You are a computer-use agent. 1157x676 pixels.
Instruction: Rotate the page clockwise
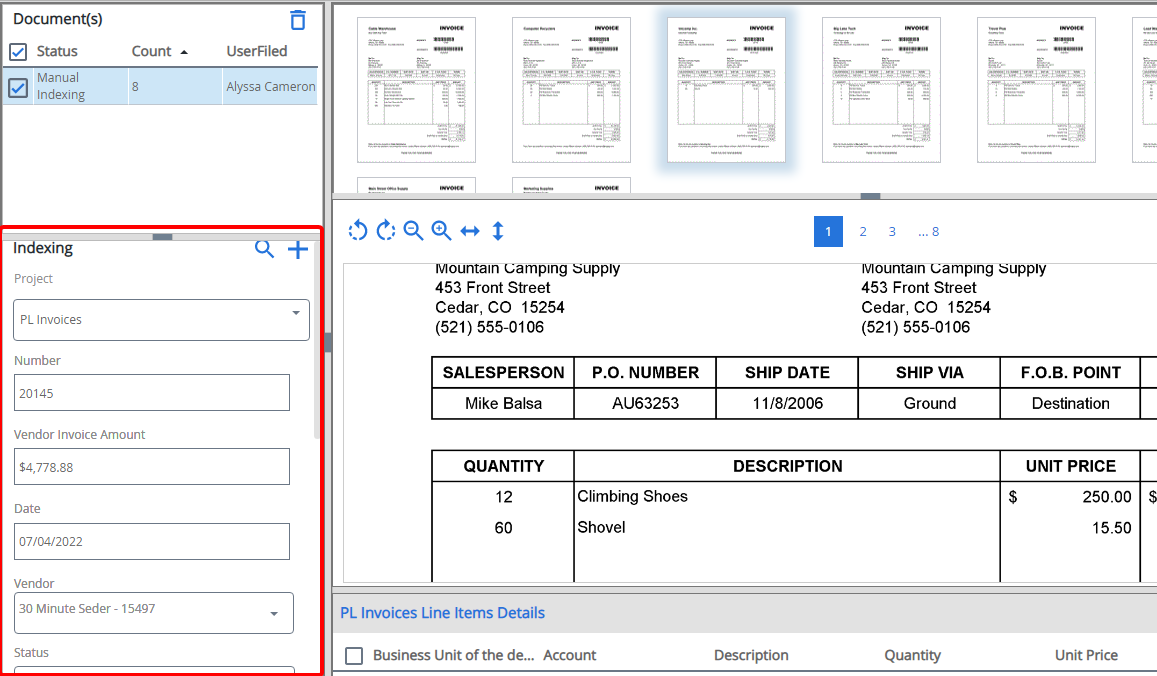(x=386, y=231)
